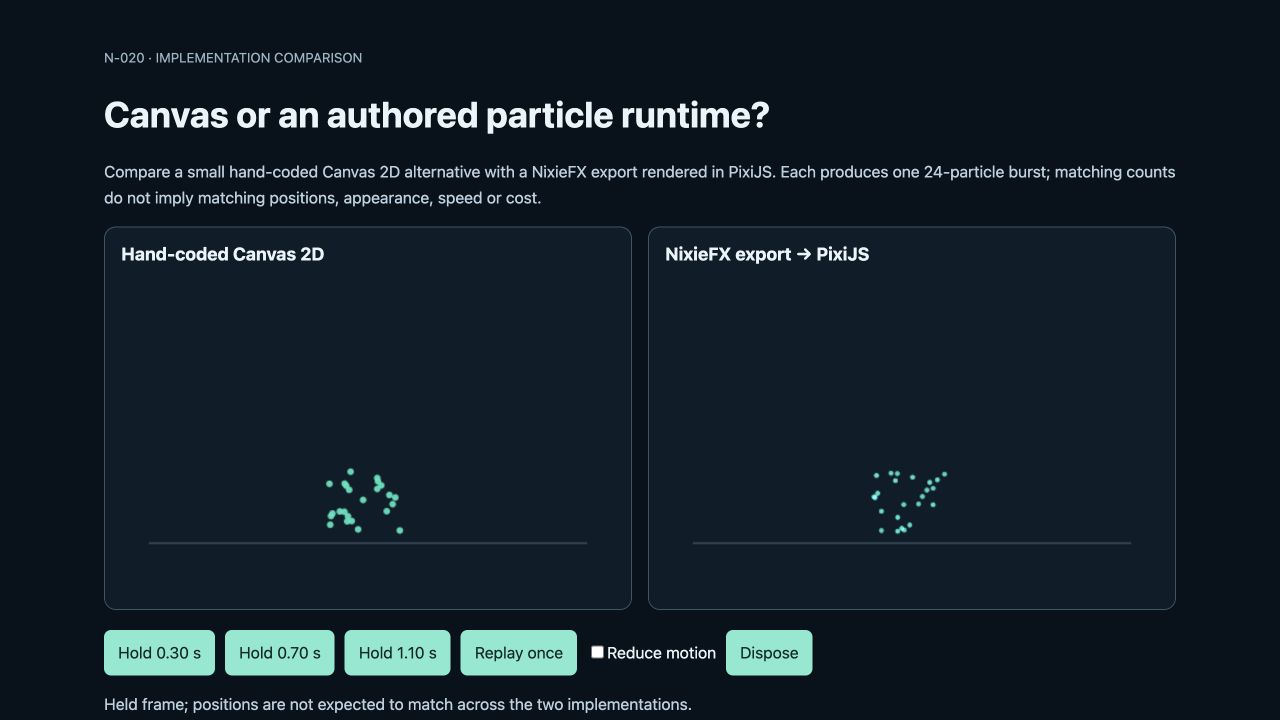Click the "N-020 · IMPLEMENTATION COMPARISON" label
This screenshot has height=720, width=1280.
pos(233,58)
